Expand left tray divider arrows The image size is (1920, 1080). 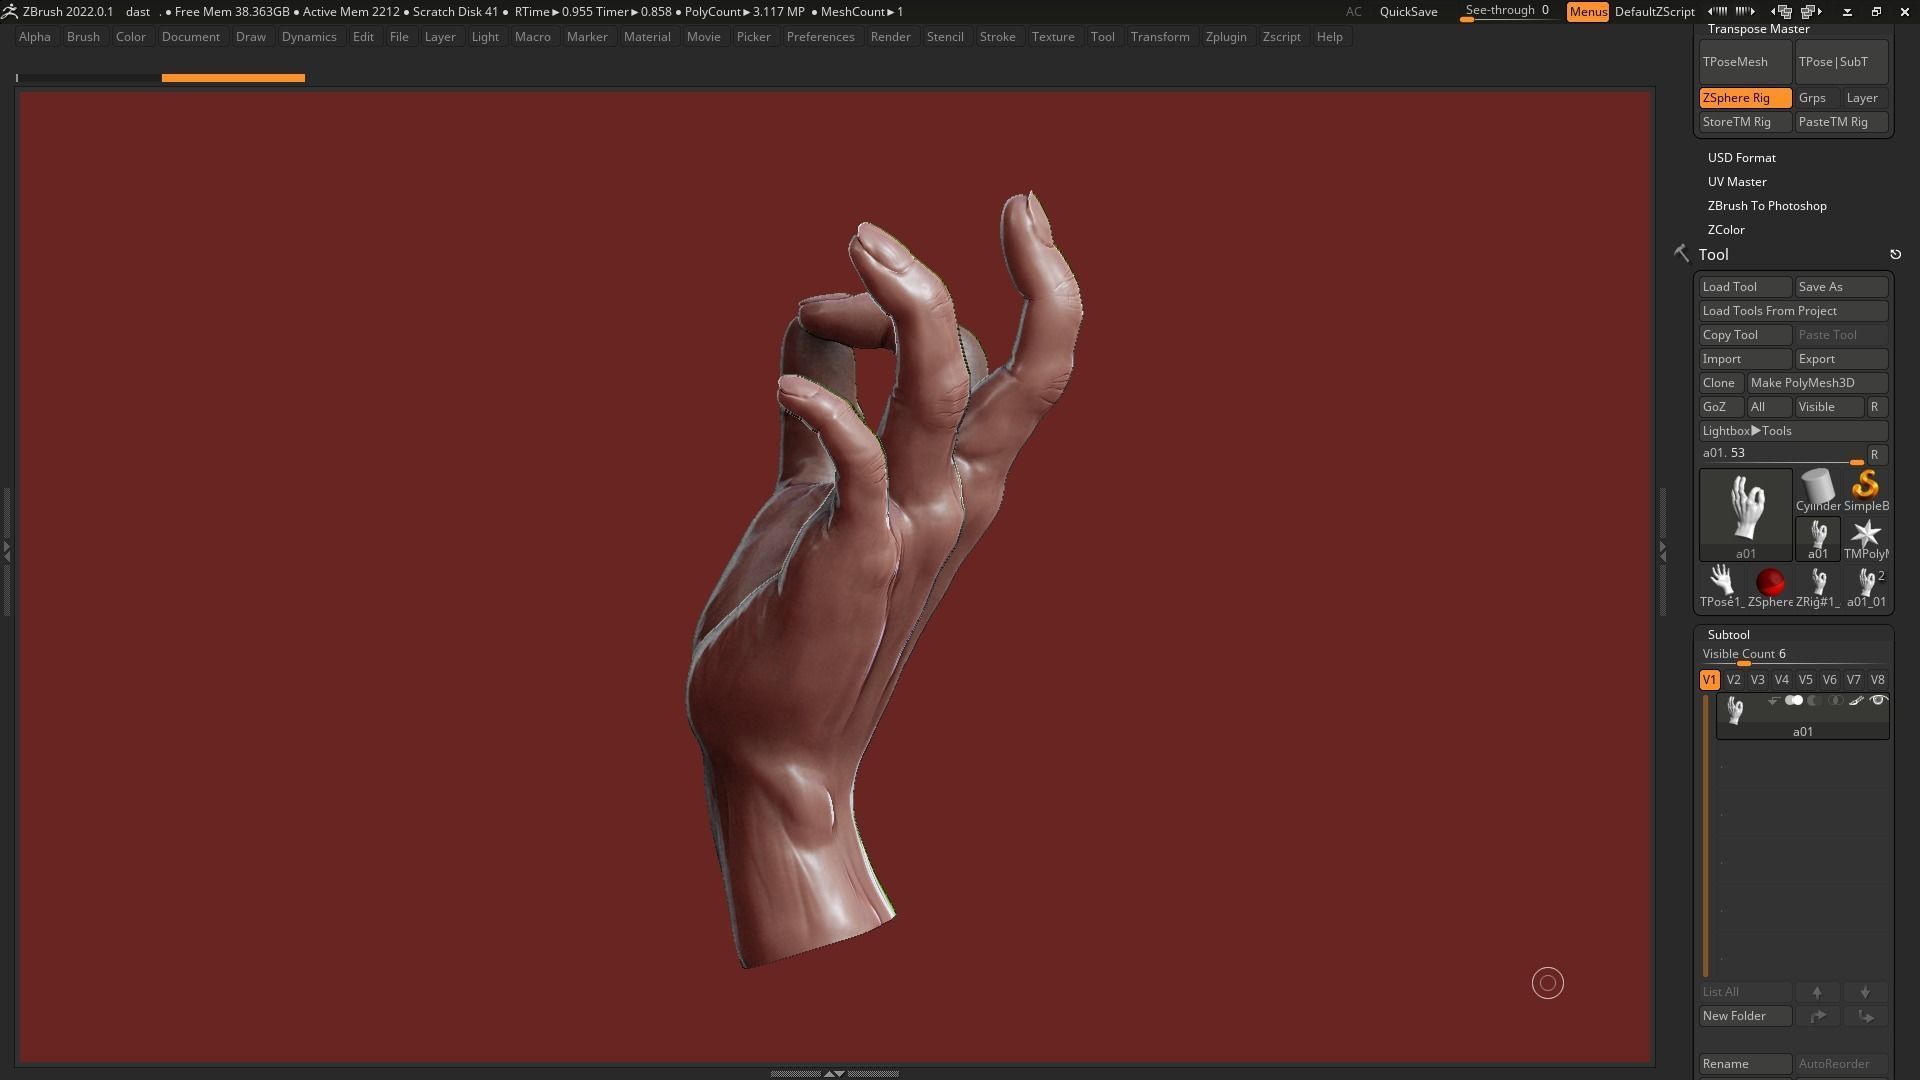tap(6, 550)
